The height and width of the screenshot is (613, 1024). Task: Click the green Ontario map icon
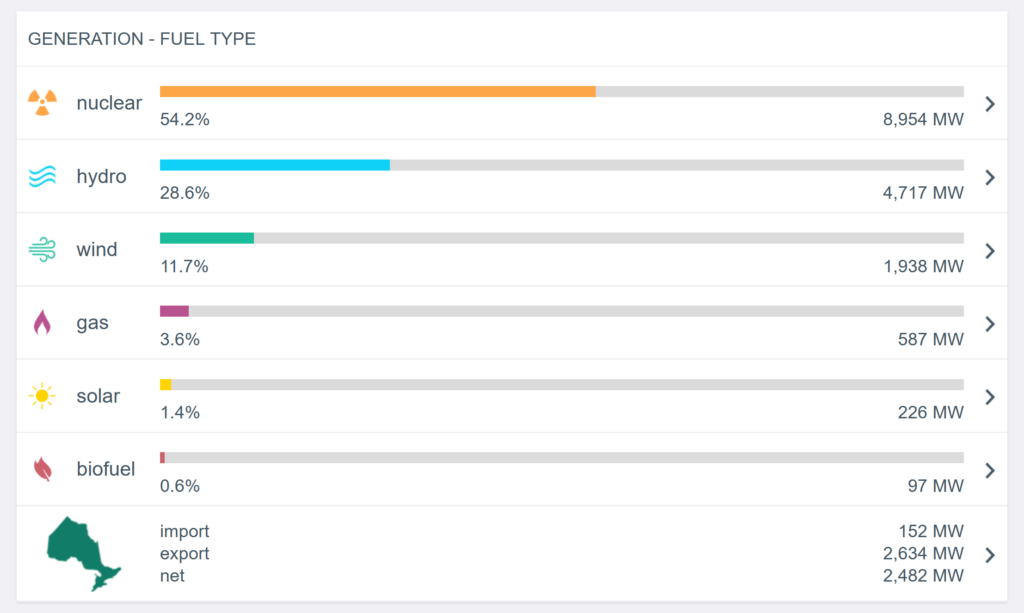[x=84, y=554]
